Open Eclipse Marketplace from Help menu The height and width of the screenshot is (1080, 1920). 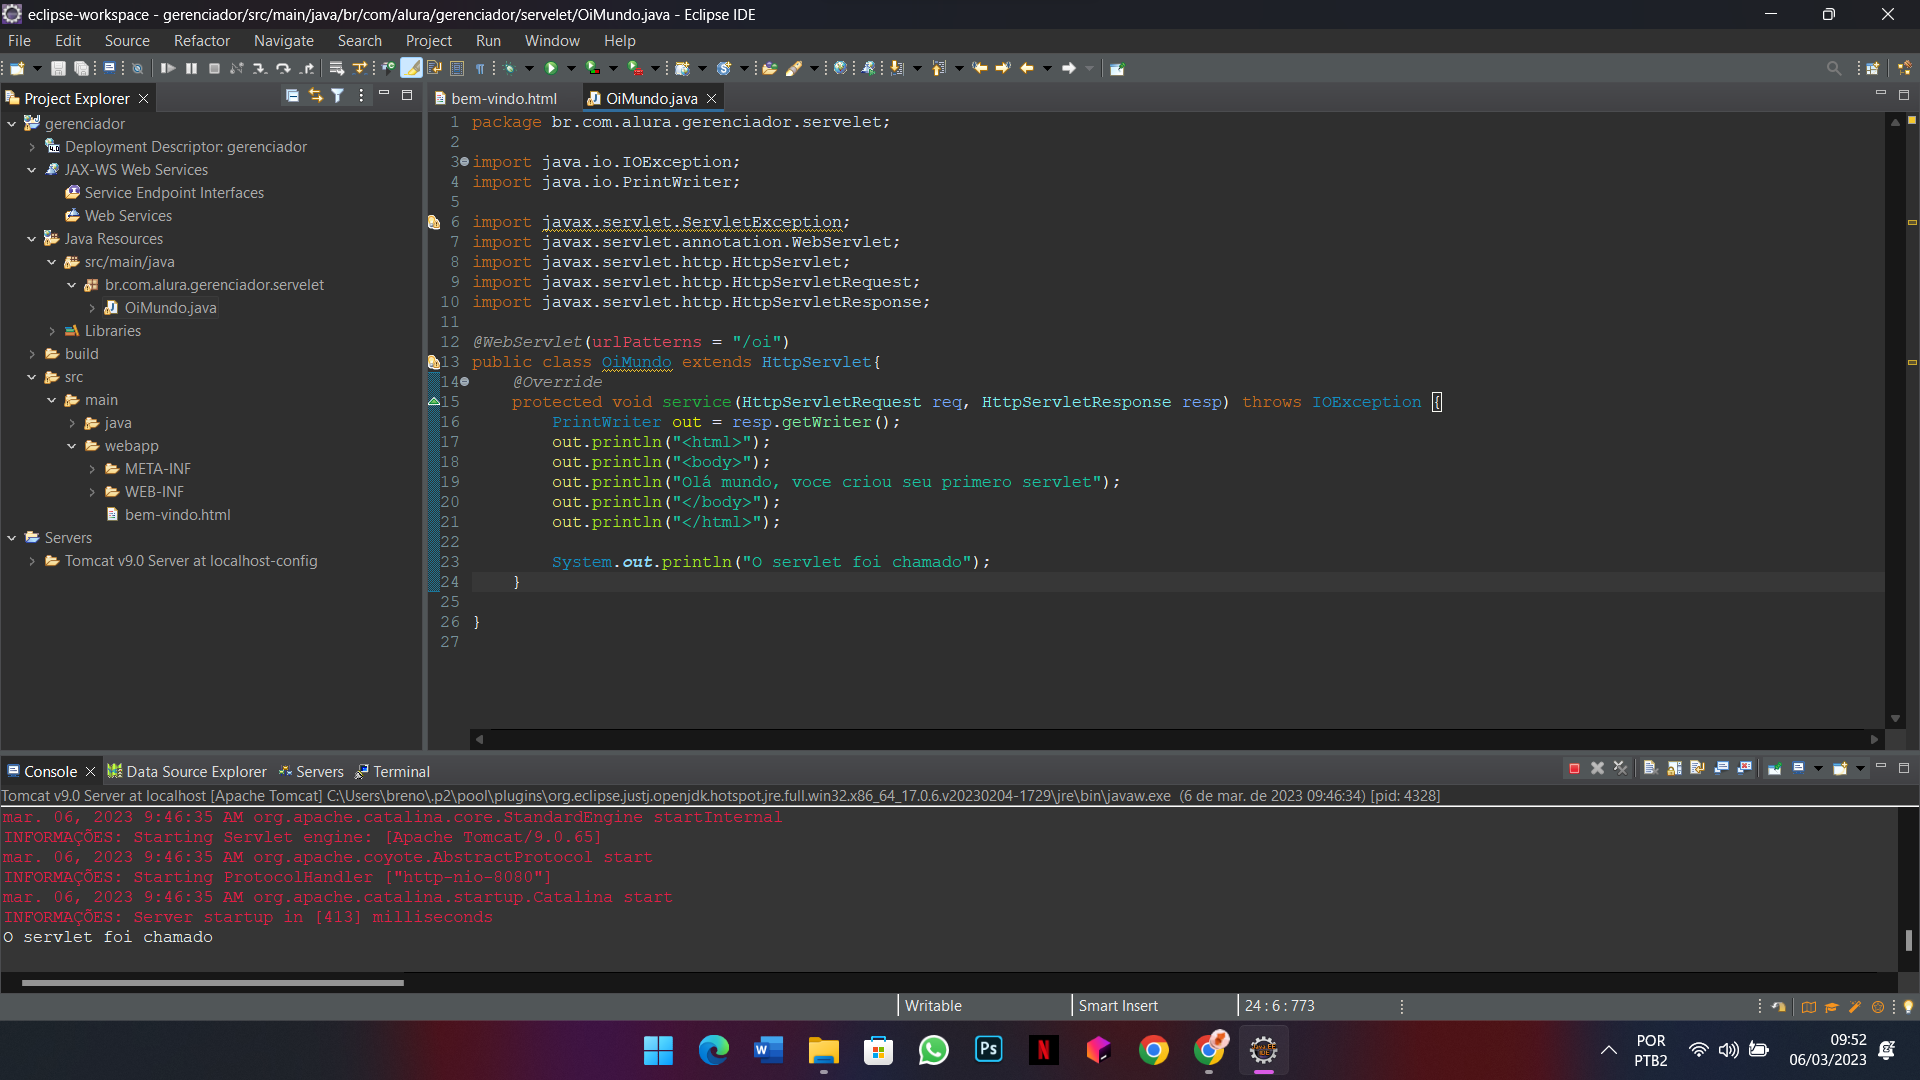coord(617,40)
